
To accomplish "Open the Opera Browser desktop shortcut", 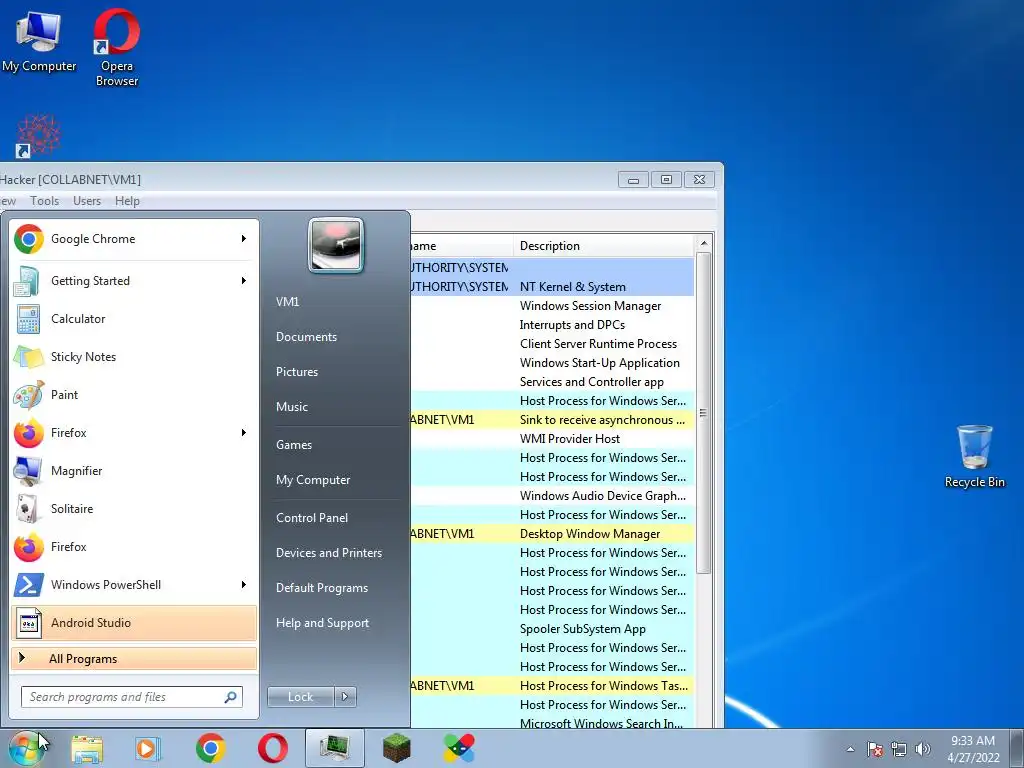I will tap(117, 48).
